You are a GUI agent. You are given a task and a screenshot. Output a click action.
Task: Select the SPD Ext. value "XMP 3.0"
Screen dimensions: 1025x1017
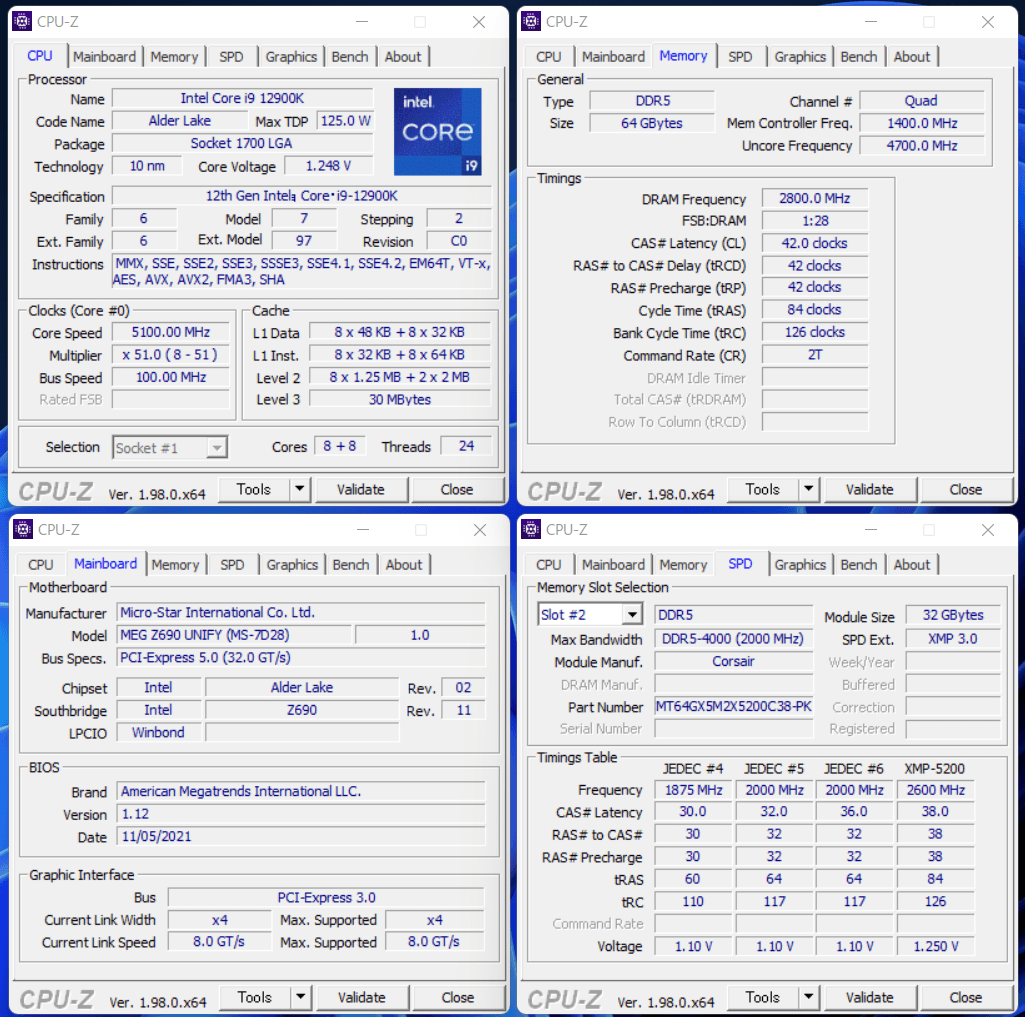click(952, 639)
